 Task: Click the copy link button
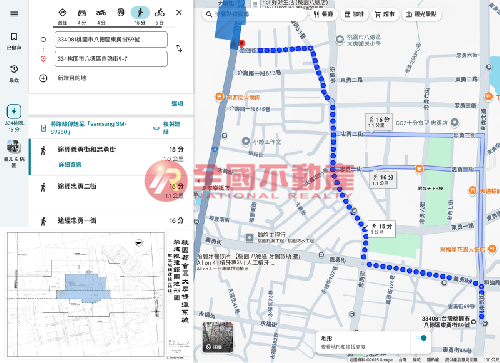(x=166, y=128)
